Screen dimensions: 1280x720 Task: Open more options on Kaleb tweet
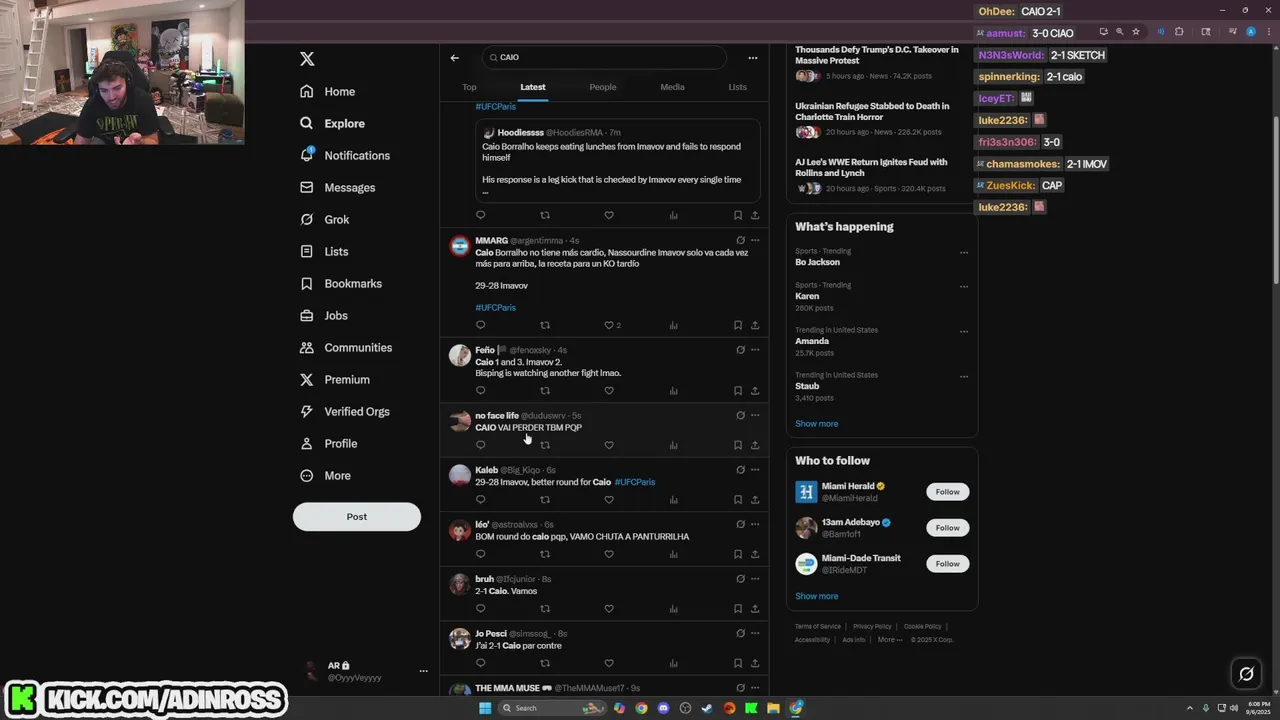point(755,470)
